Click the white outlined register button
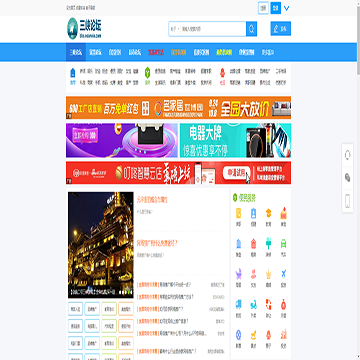 (x=263, y=8)
